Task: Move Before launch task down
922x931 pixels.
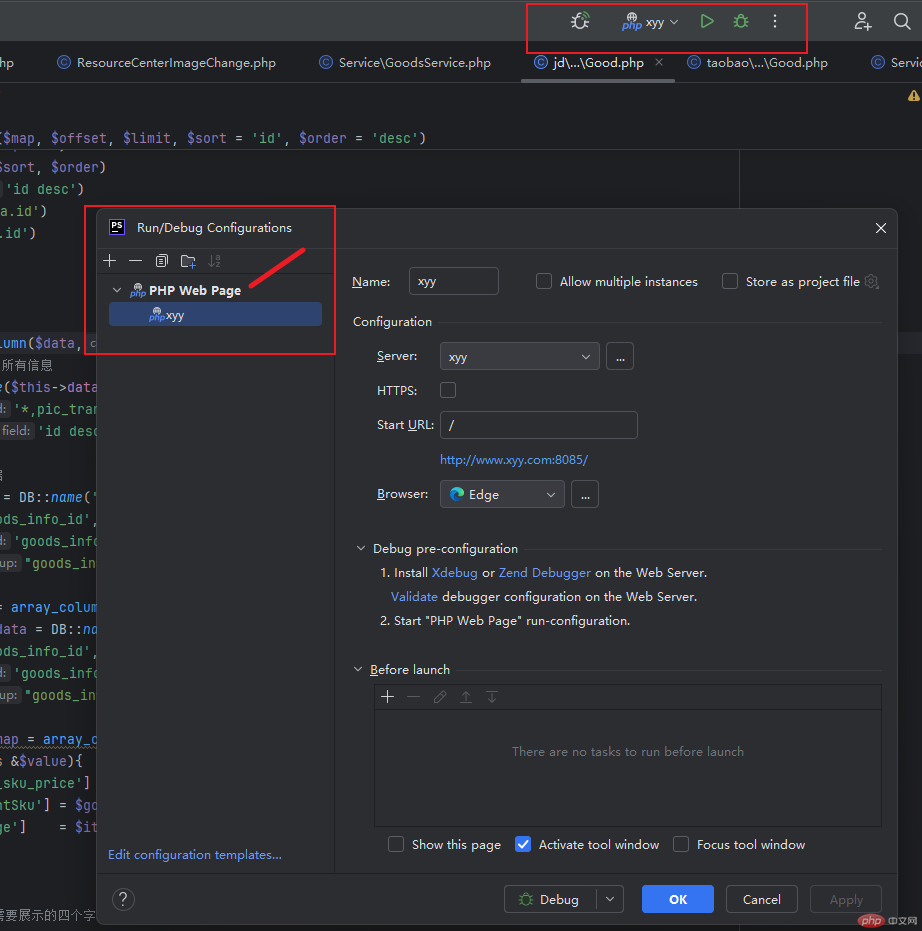Action: (492, 696)
